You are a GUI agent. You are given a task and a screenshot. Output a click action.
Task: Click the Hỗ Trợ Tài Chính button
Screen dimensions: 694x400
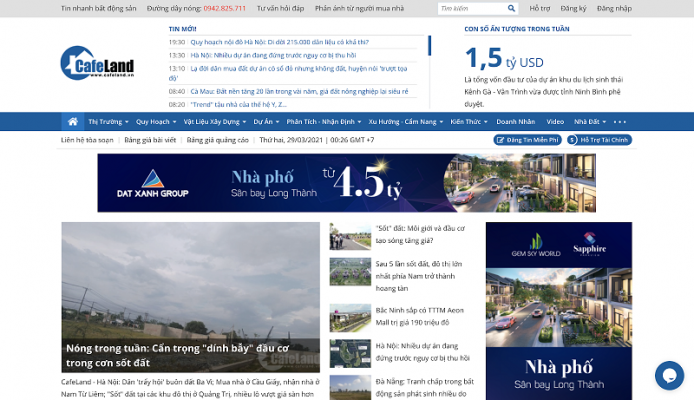(599, 140)
